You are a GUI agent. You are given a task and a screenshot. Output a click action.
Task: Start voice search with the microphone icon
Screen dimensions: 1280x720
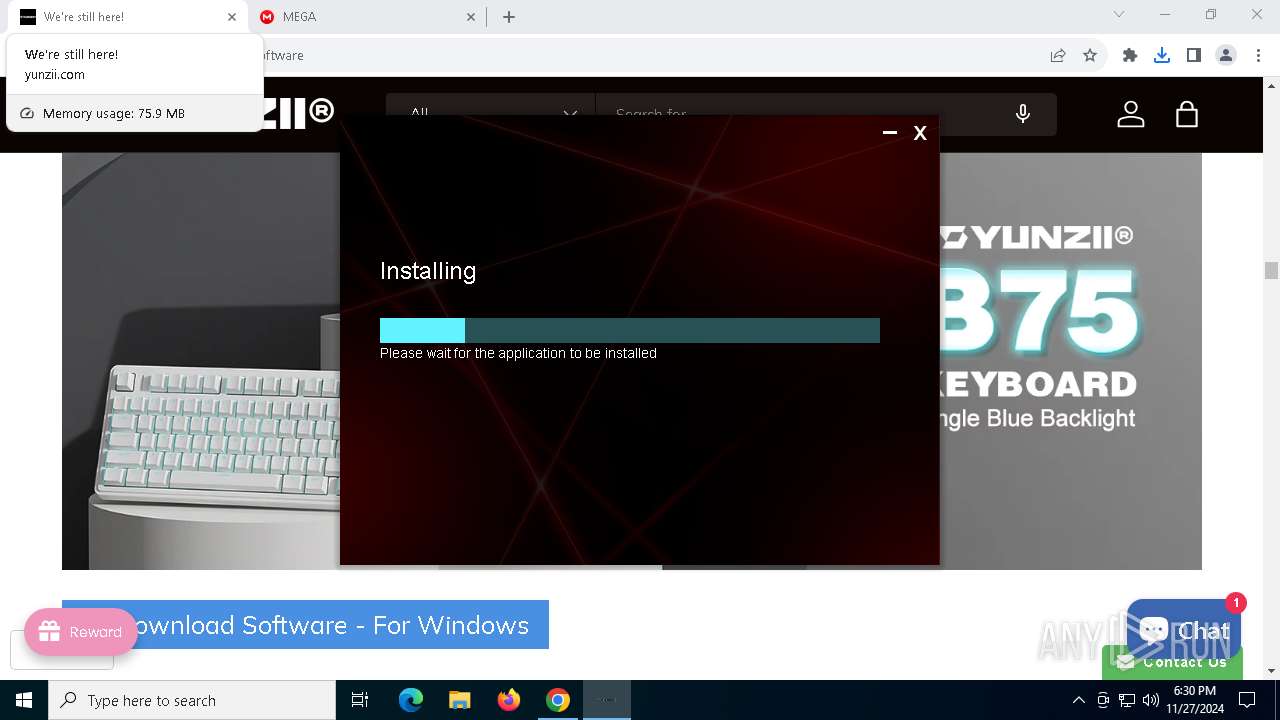click(1023, 114)
